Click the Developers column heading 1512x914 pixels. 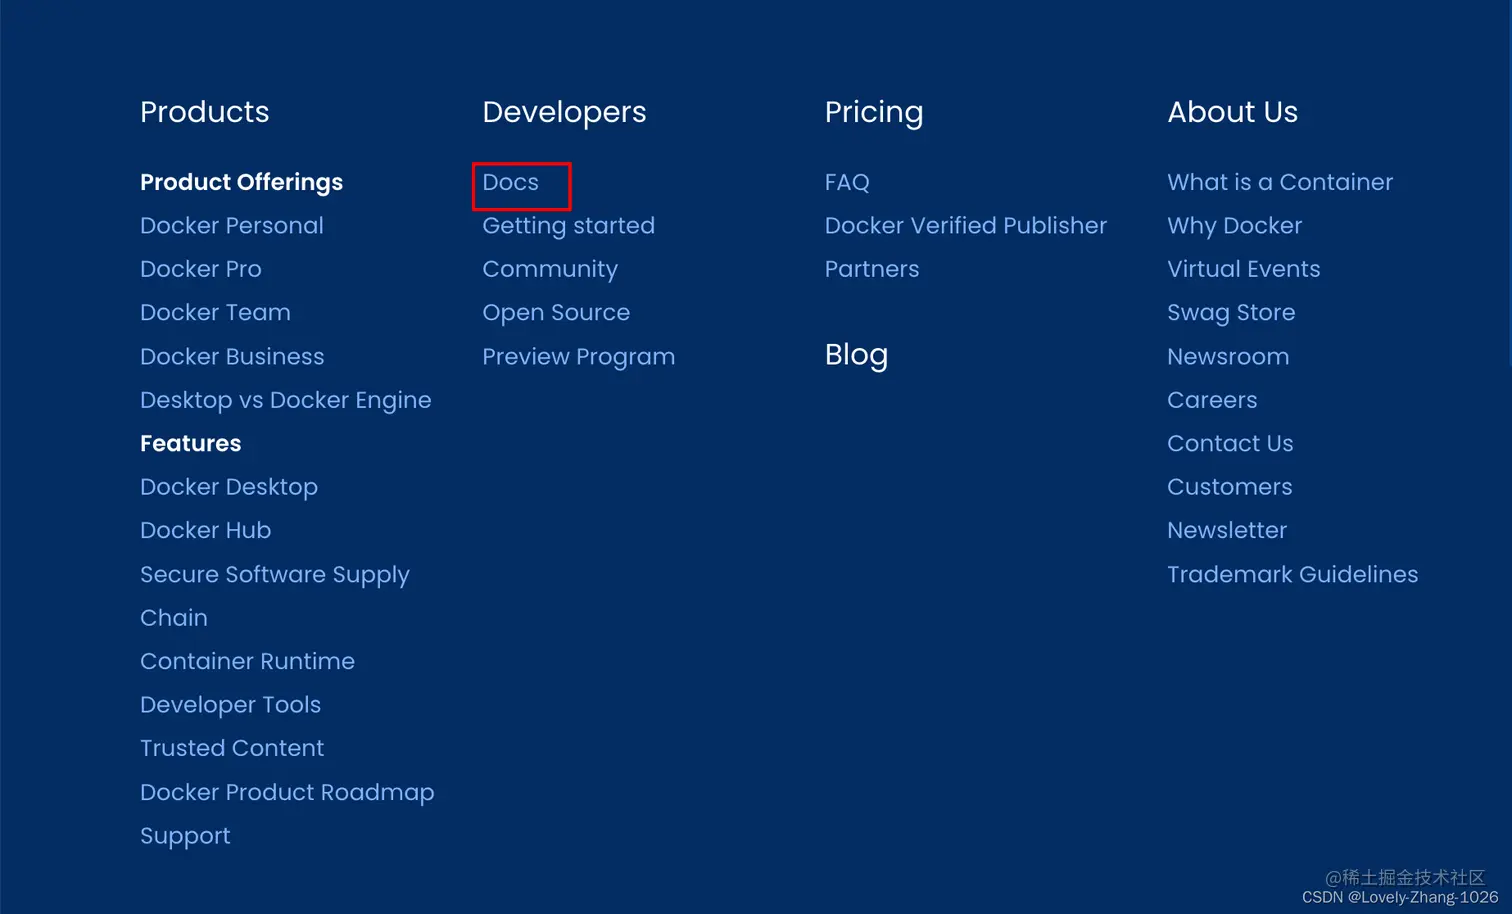pos(564,112)
